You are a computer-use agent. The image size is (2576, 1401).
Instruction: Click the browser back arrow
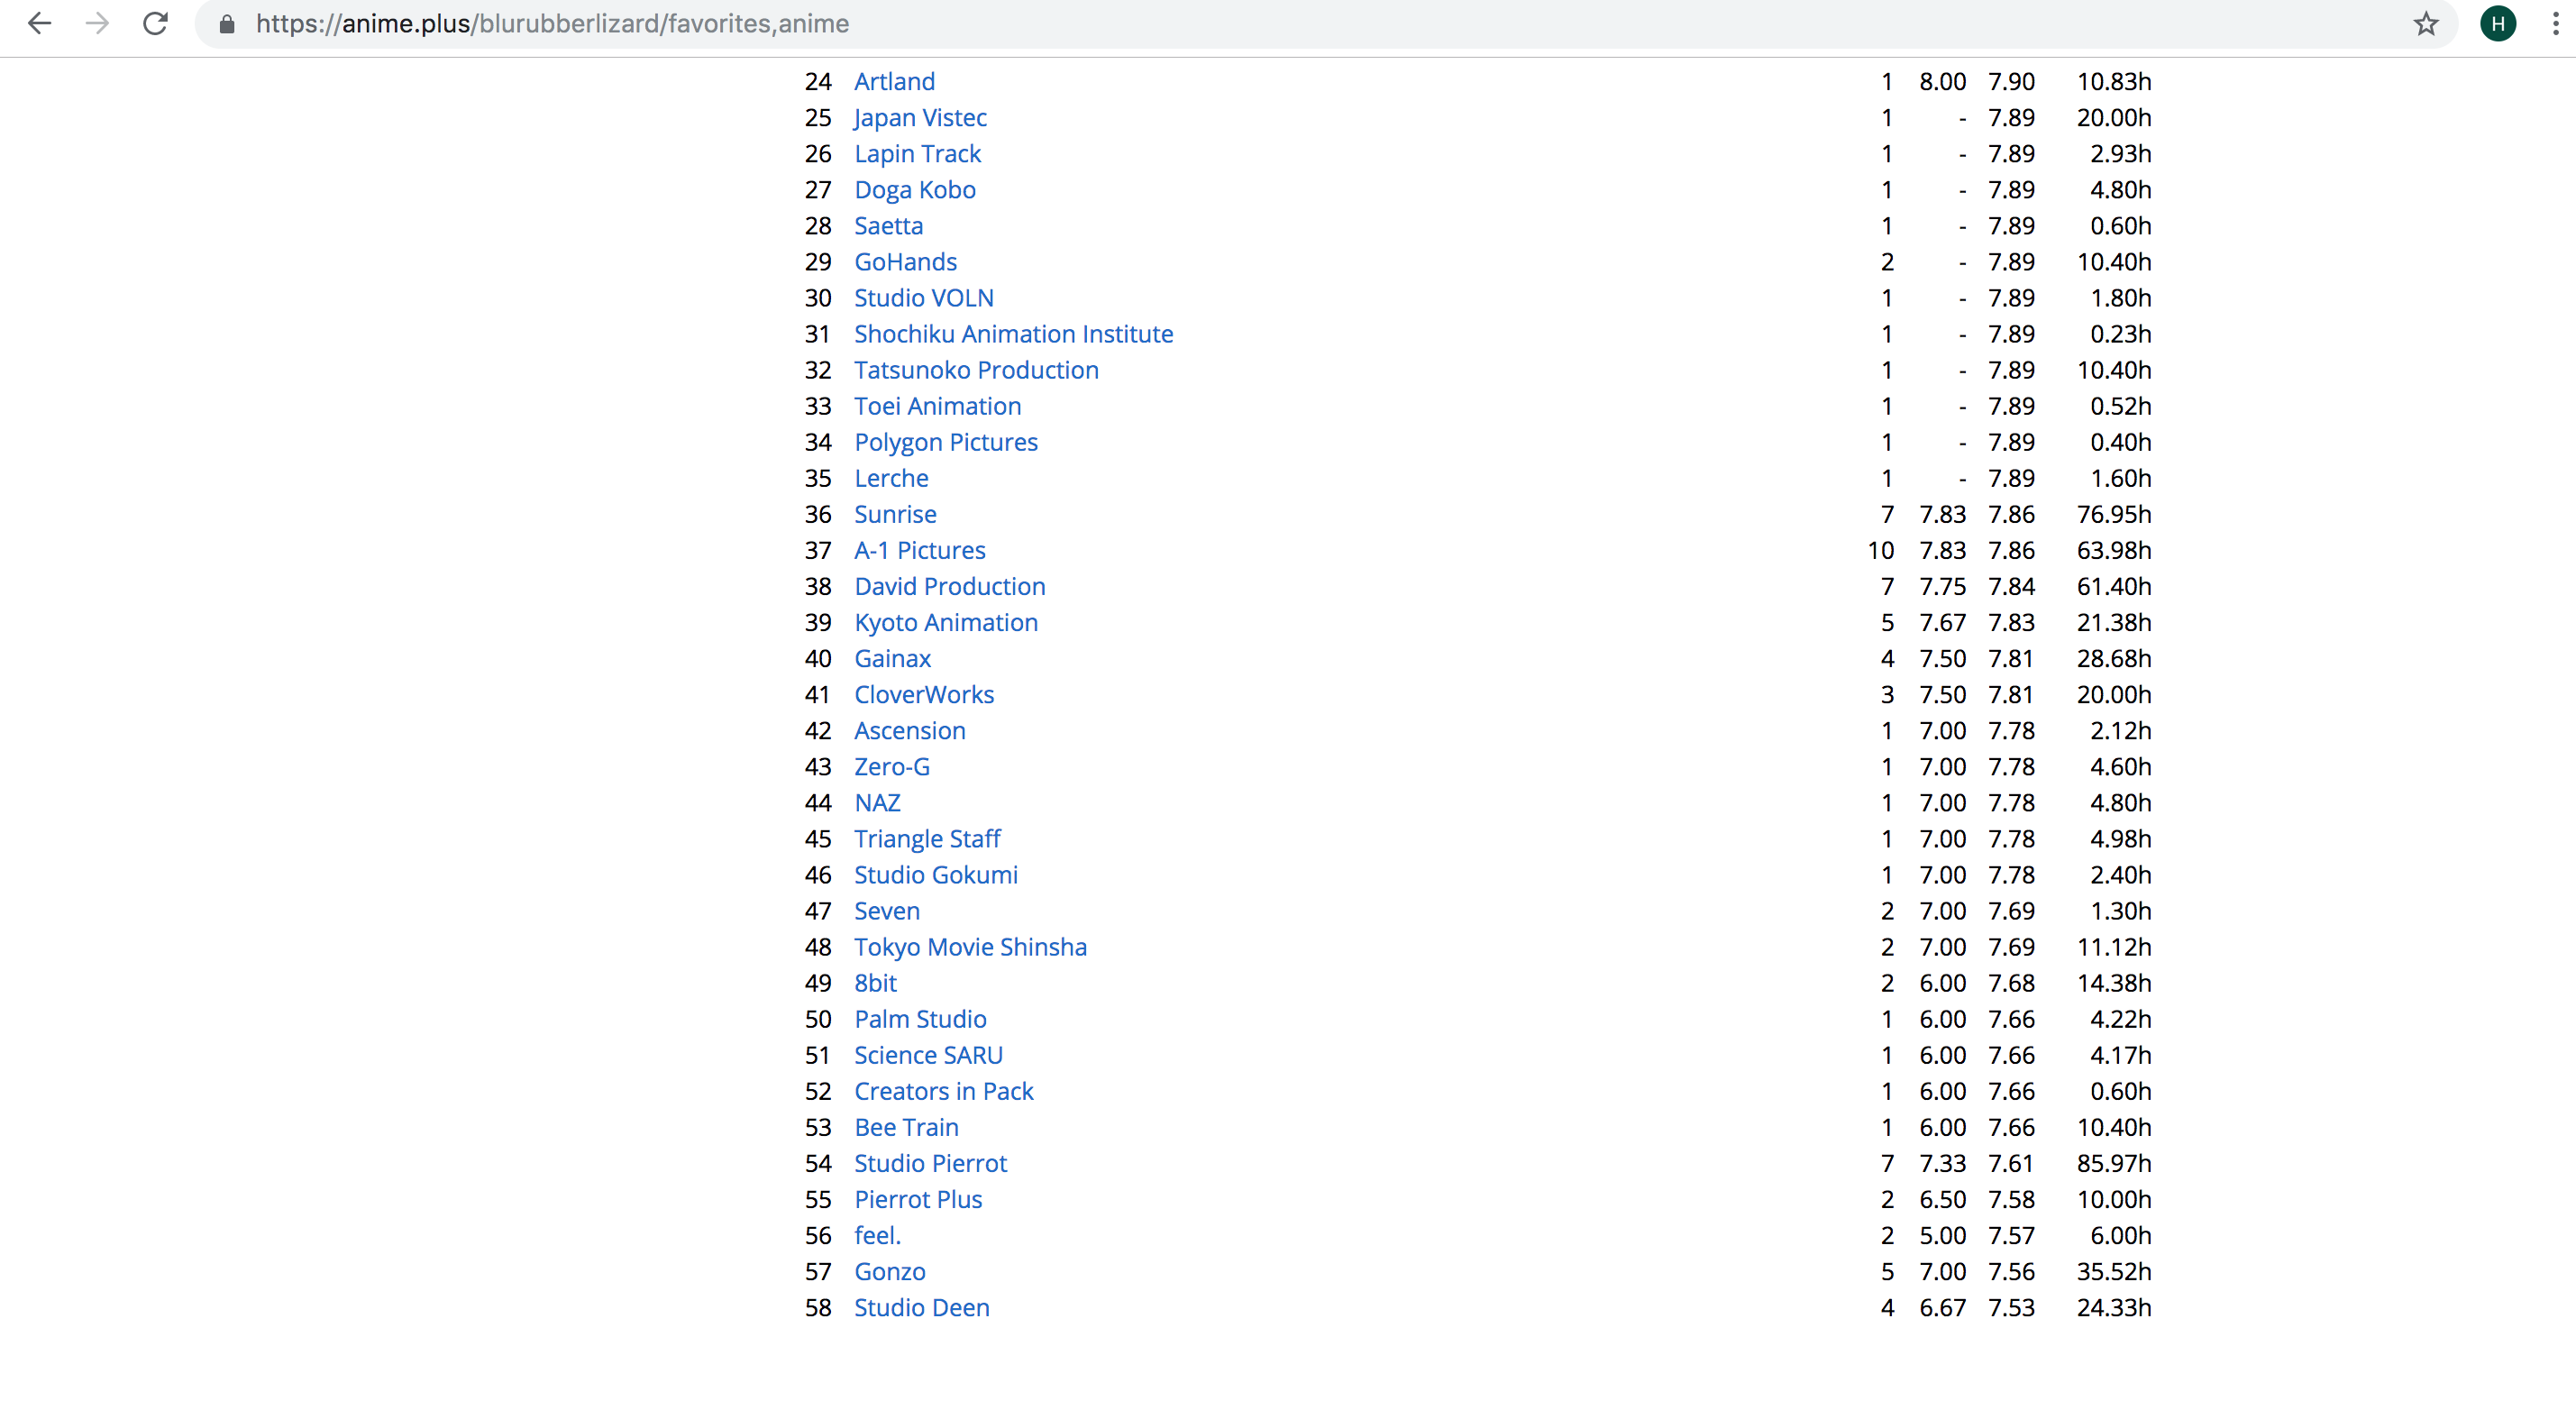[39, 23]
